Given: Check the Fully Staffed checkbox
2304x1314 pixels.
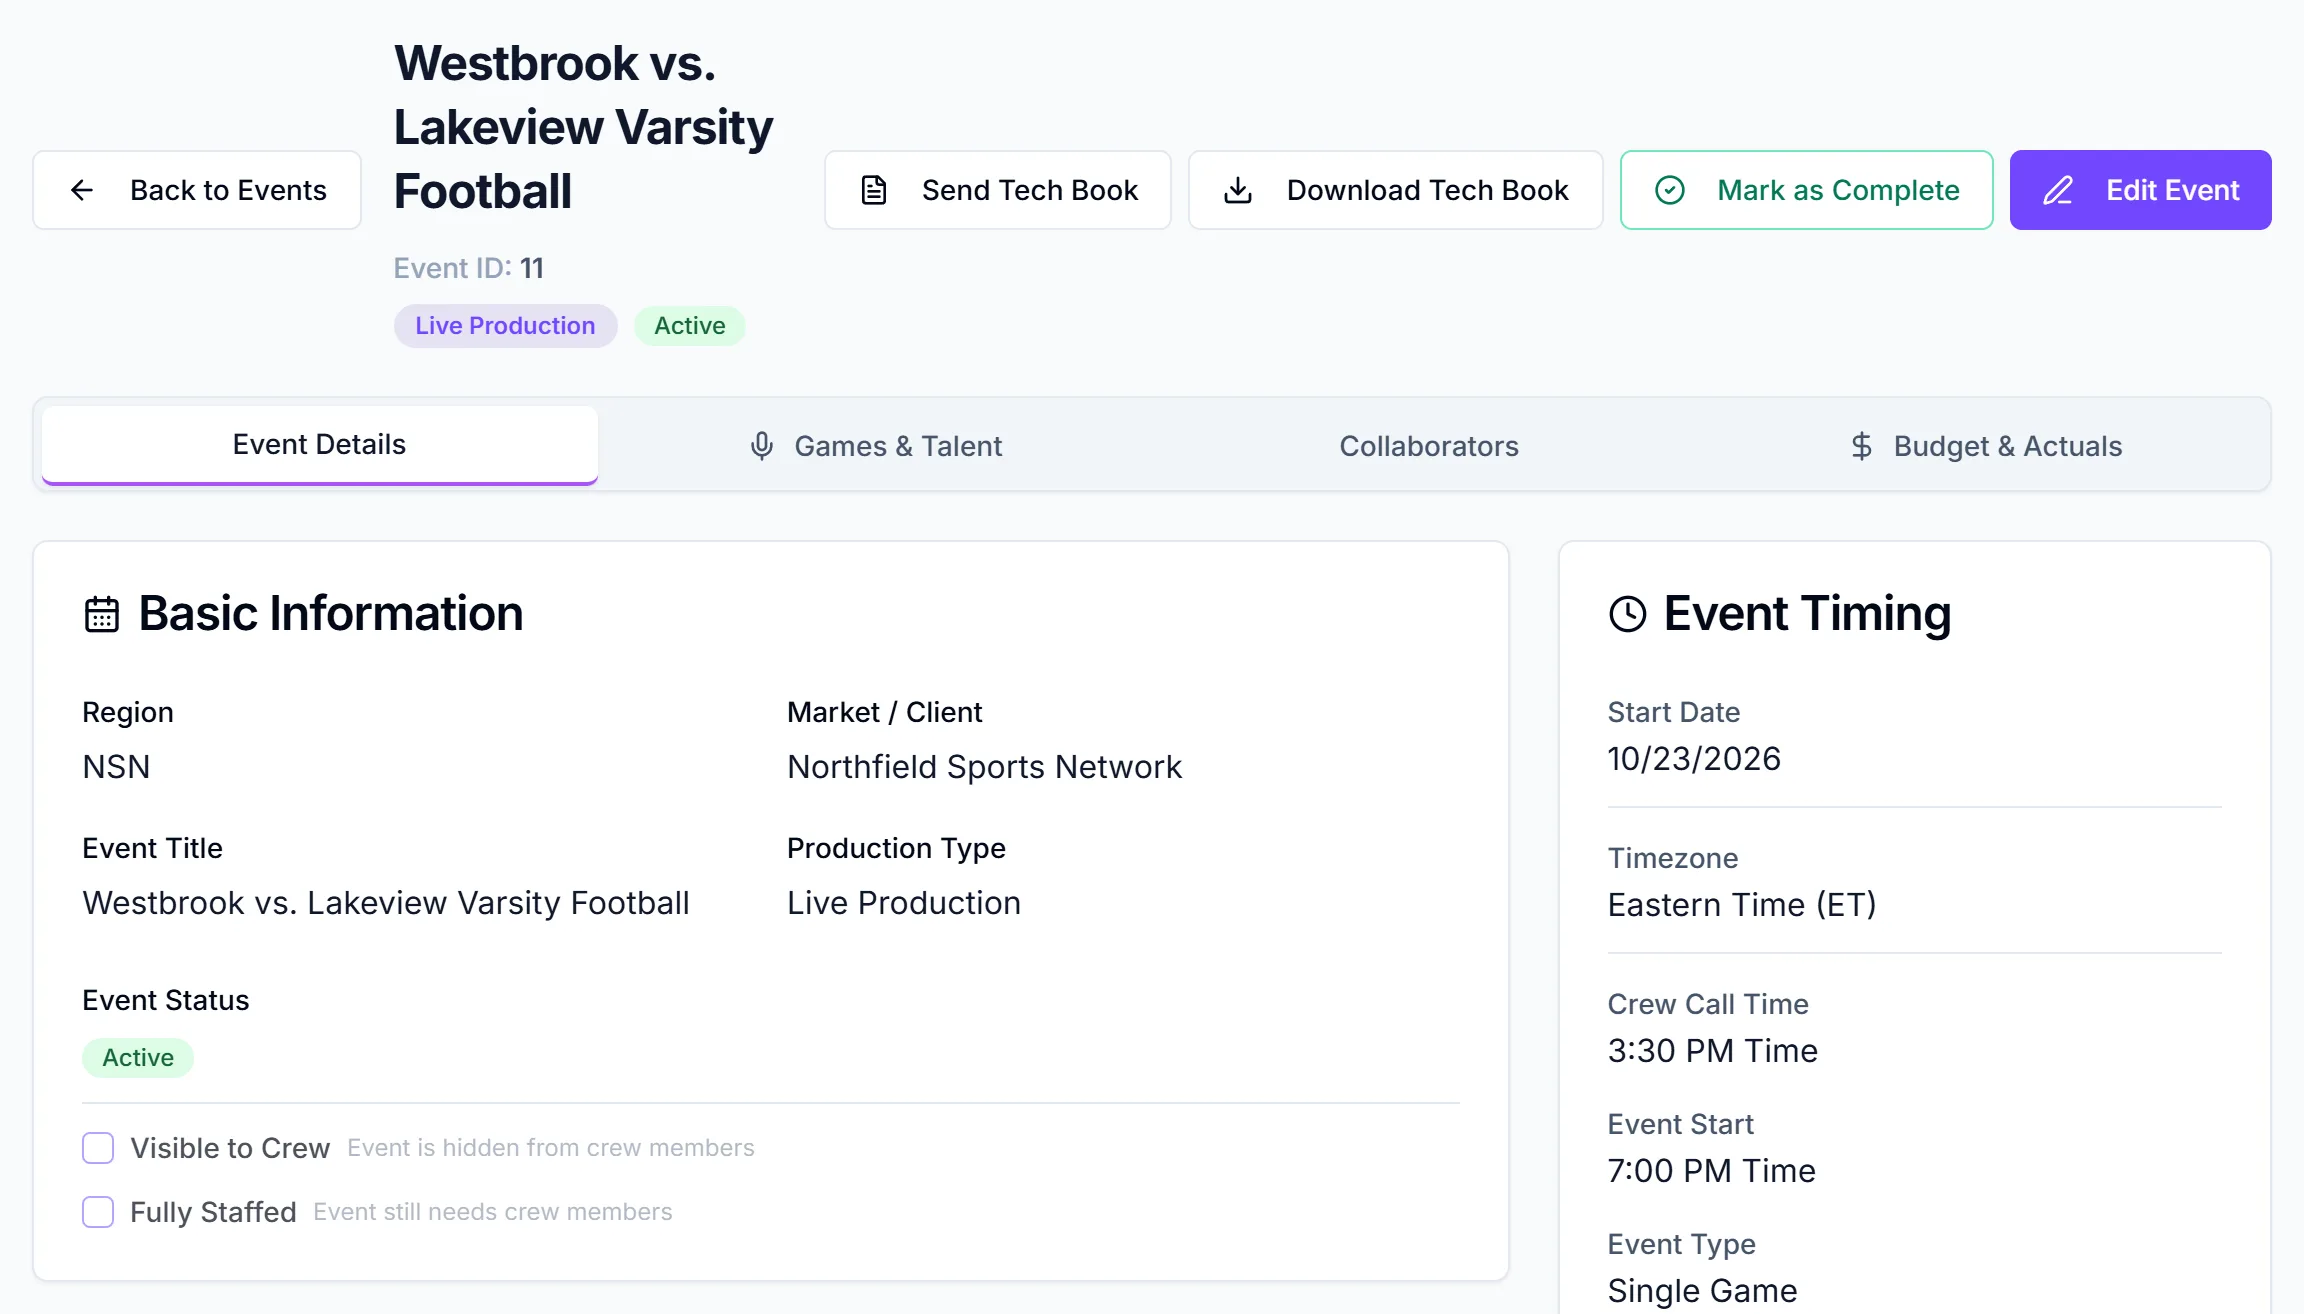Looking at the screenshot, I should tap(98, 1212).
